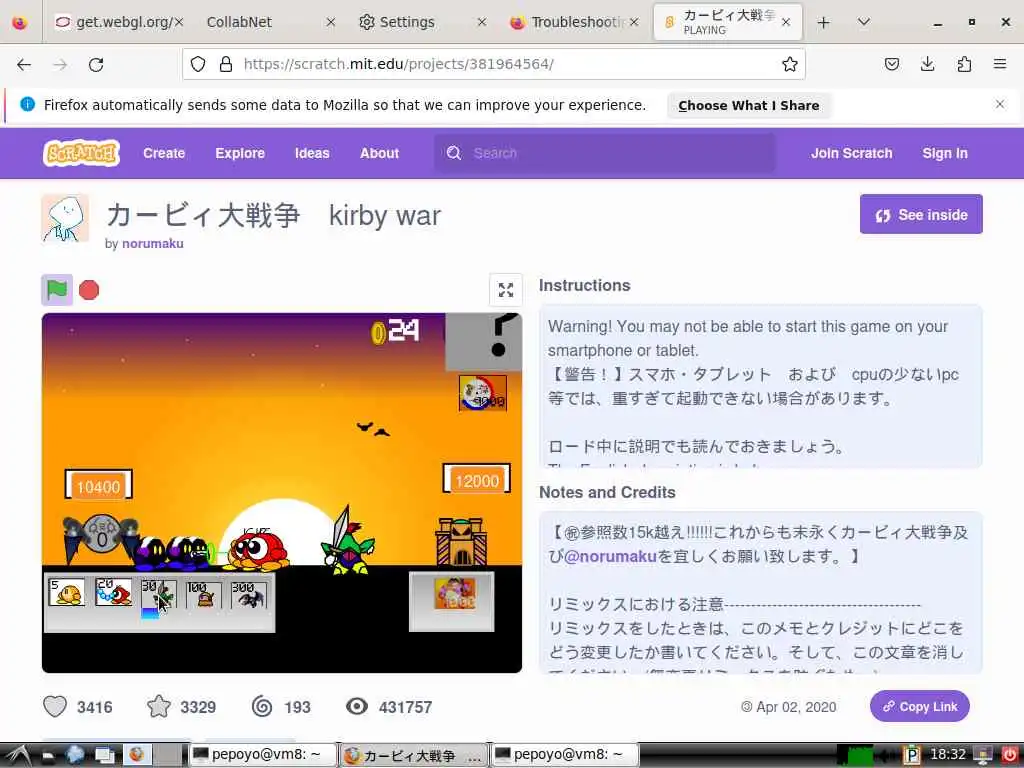1024x768 pixels.
Task: Open norumaku's profile link
Action: click(x=153, y=244)
